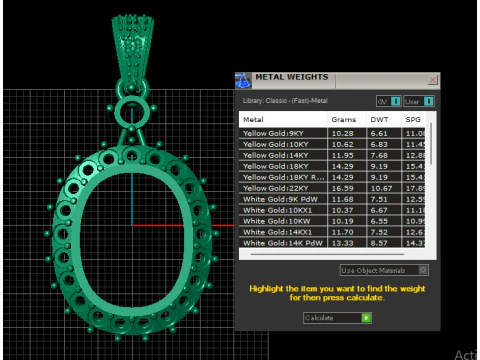This screenshot has height=360, width=480.
Task: Click the metal list horizontal scrollbar
Action: click(327, 254)
